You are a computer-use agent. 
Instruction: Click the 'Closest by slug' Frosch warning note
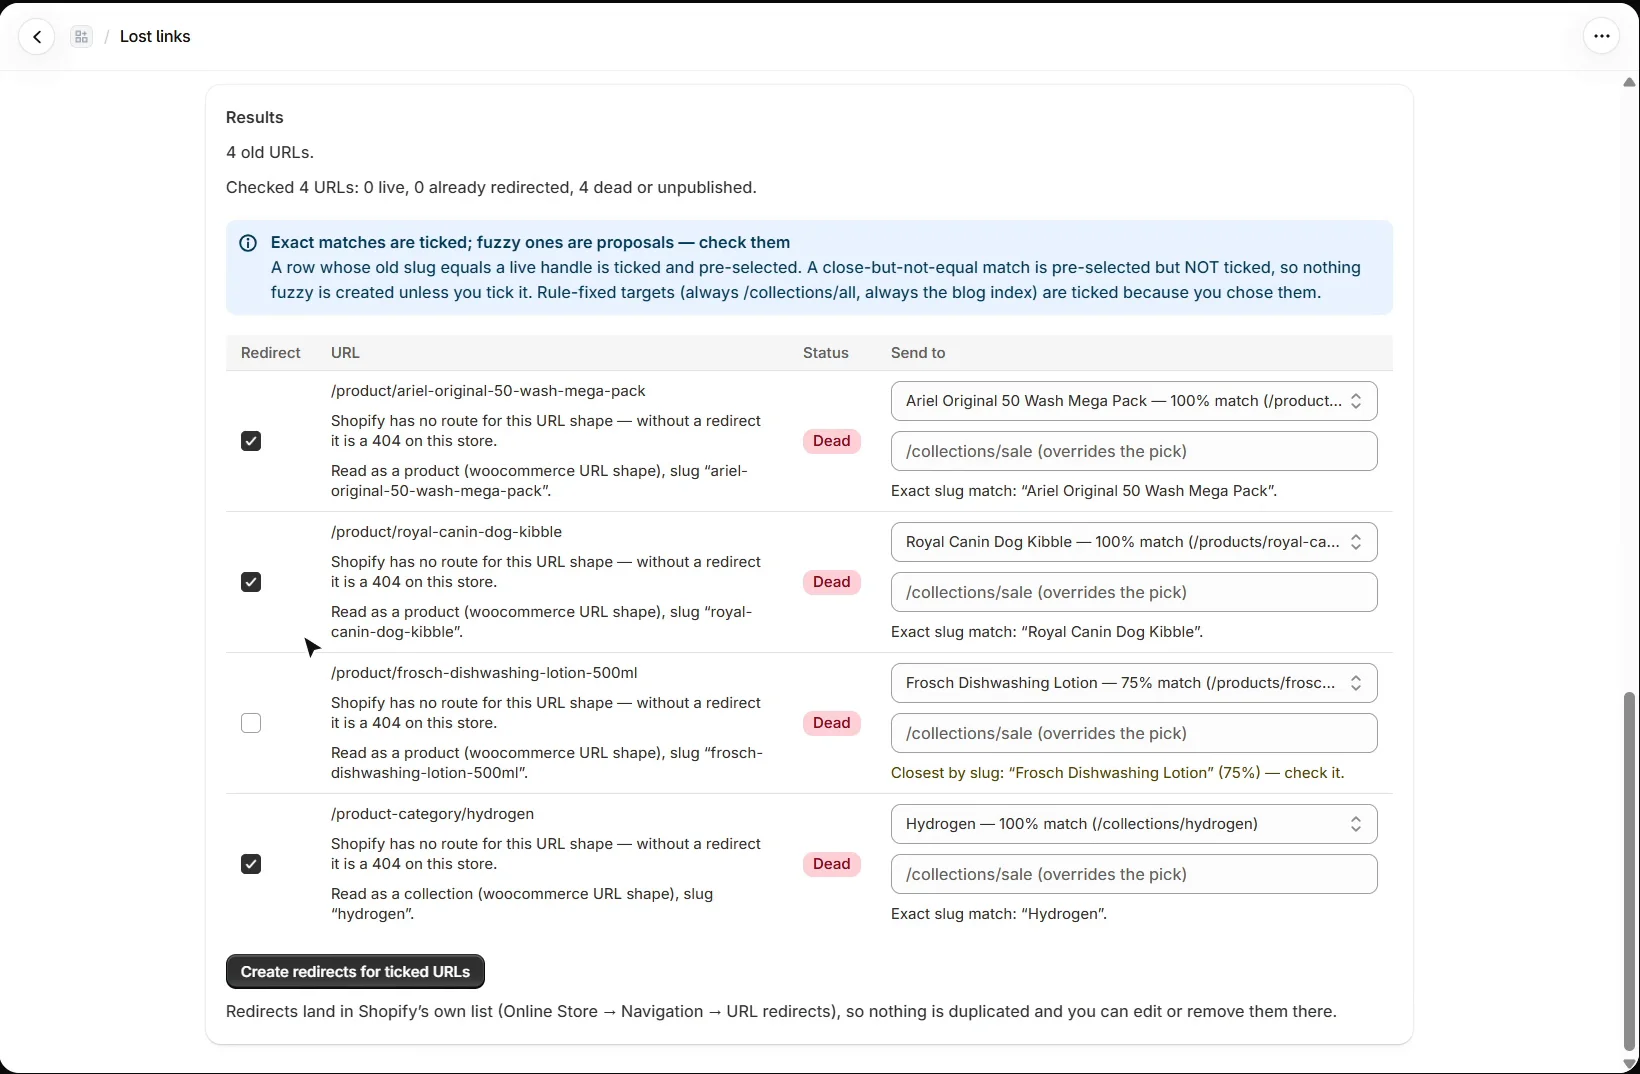(x=1117, y=773)
